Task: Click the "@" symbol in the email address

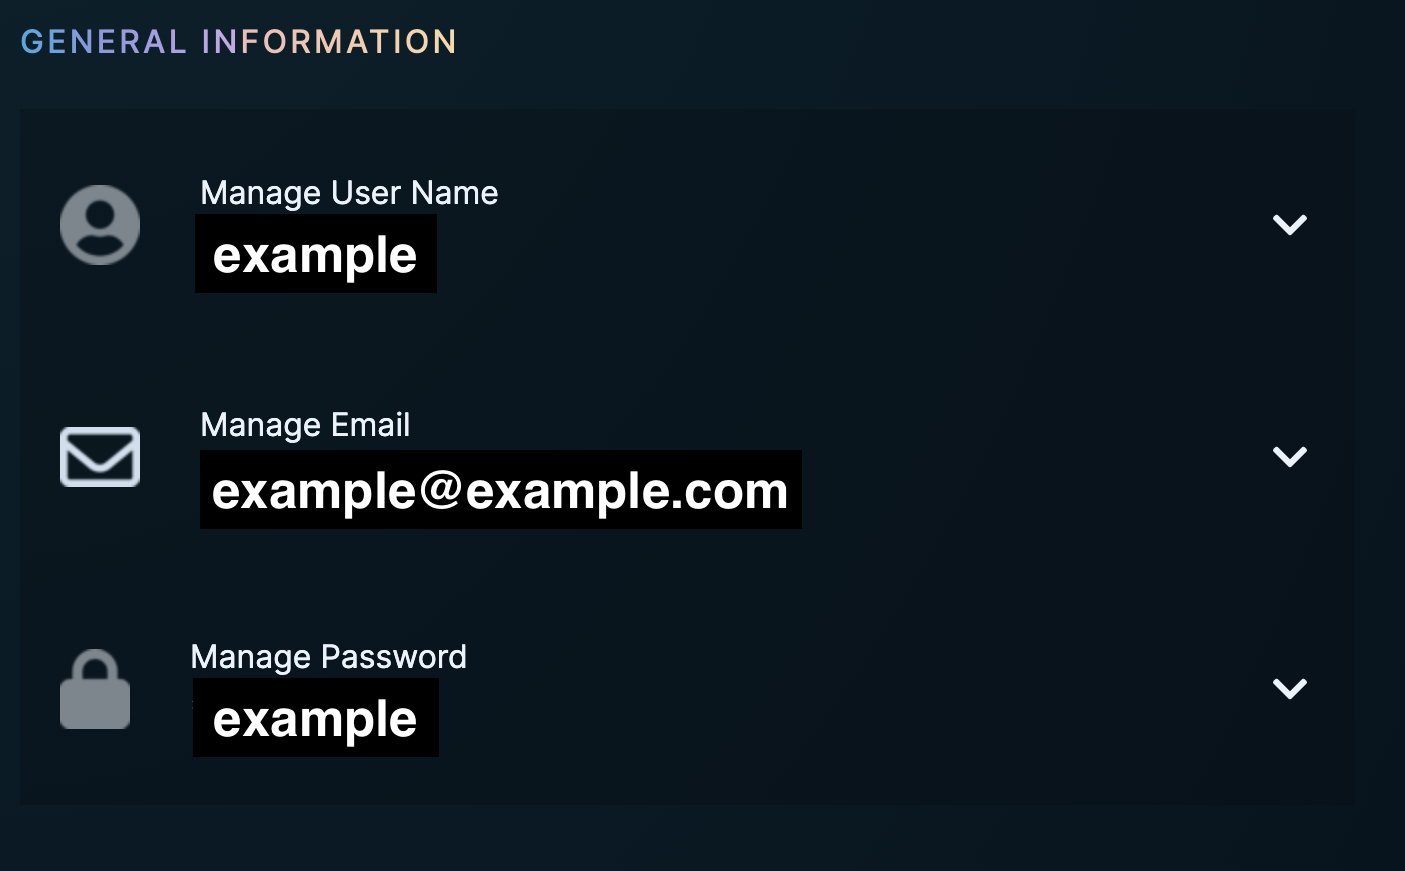Action: click(x=441, y=491)
